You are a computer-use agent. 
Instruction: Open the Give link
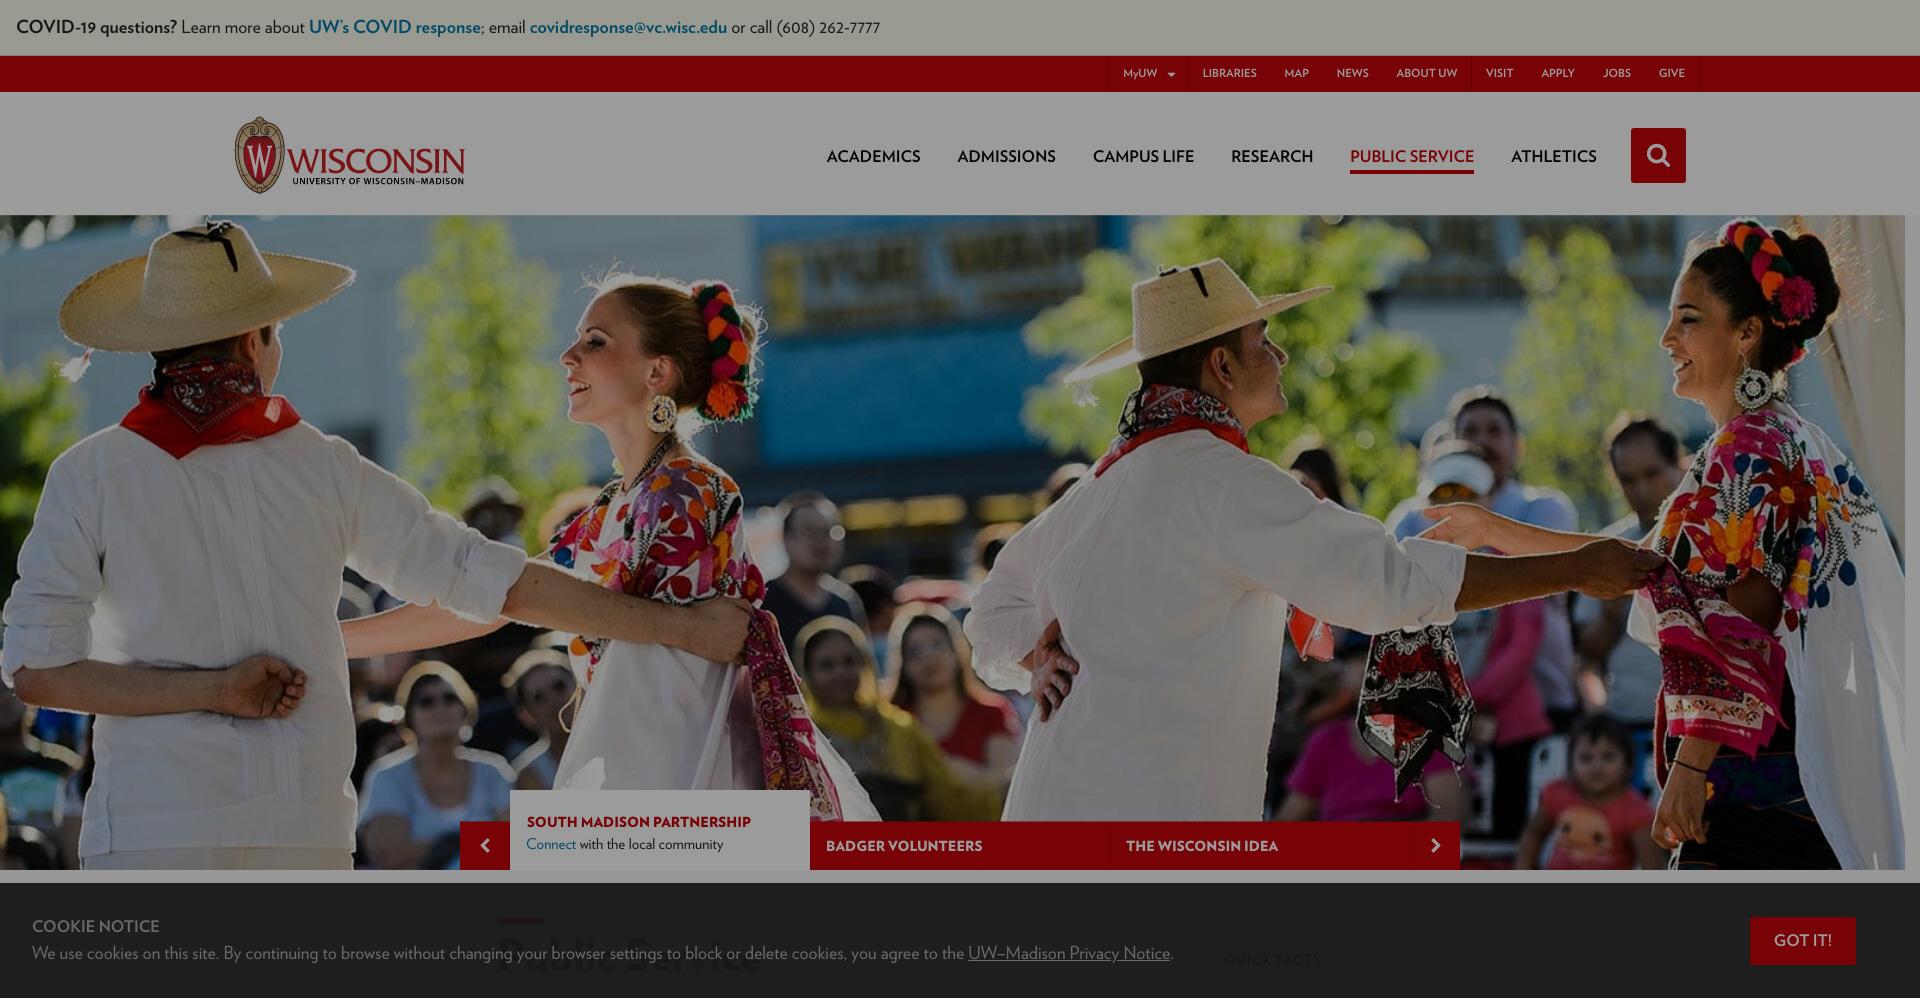1671,74
